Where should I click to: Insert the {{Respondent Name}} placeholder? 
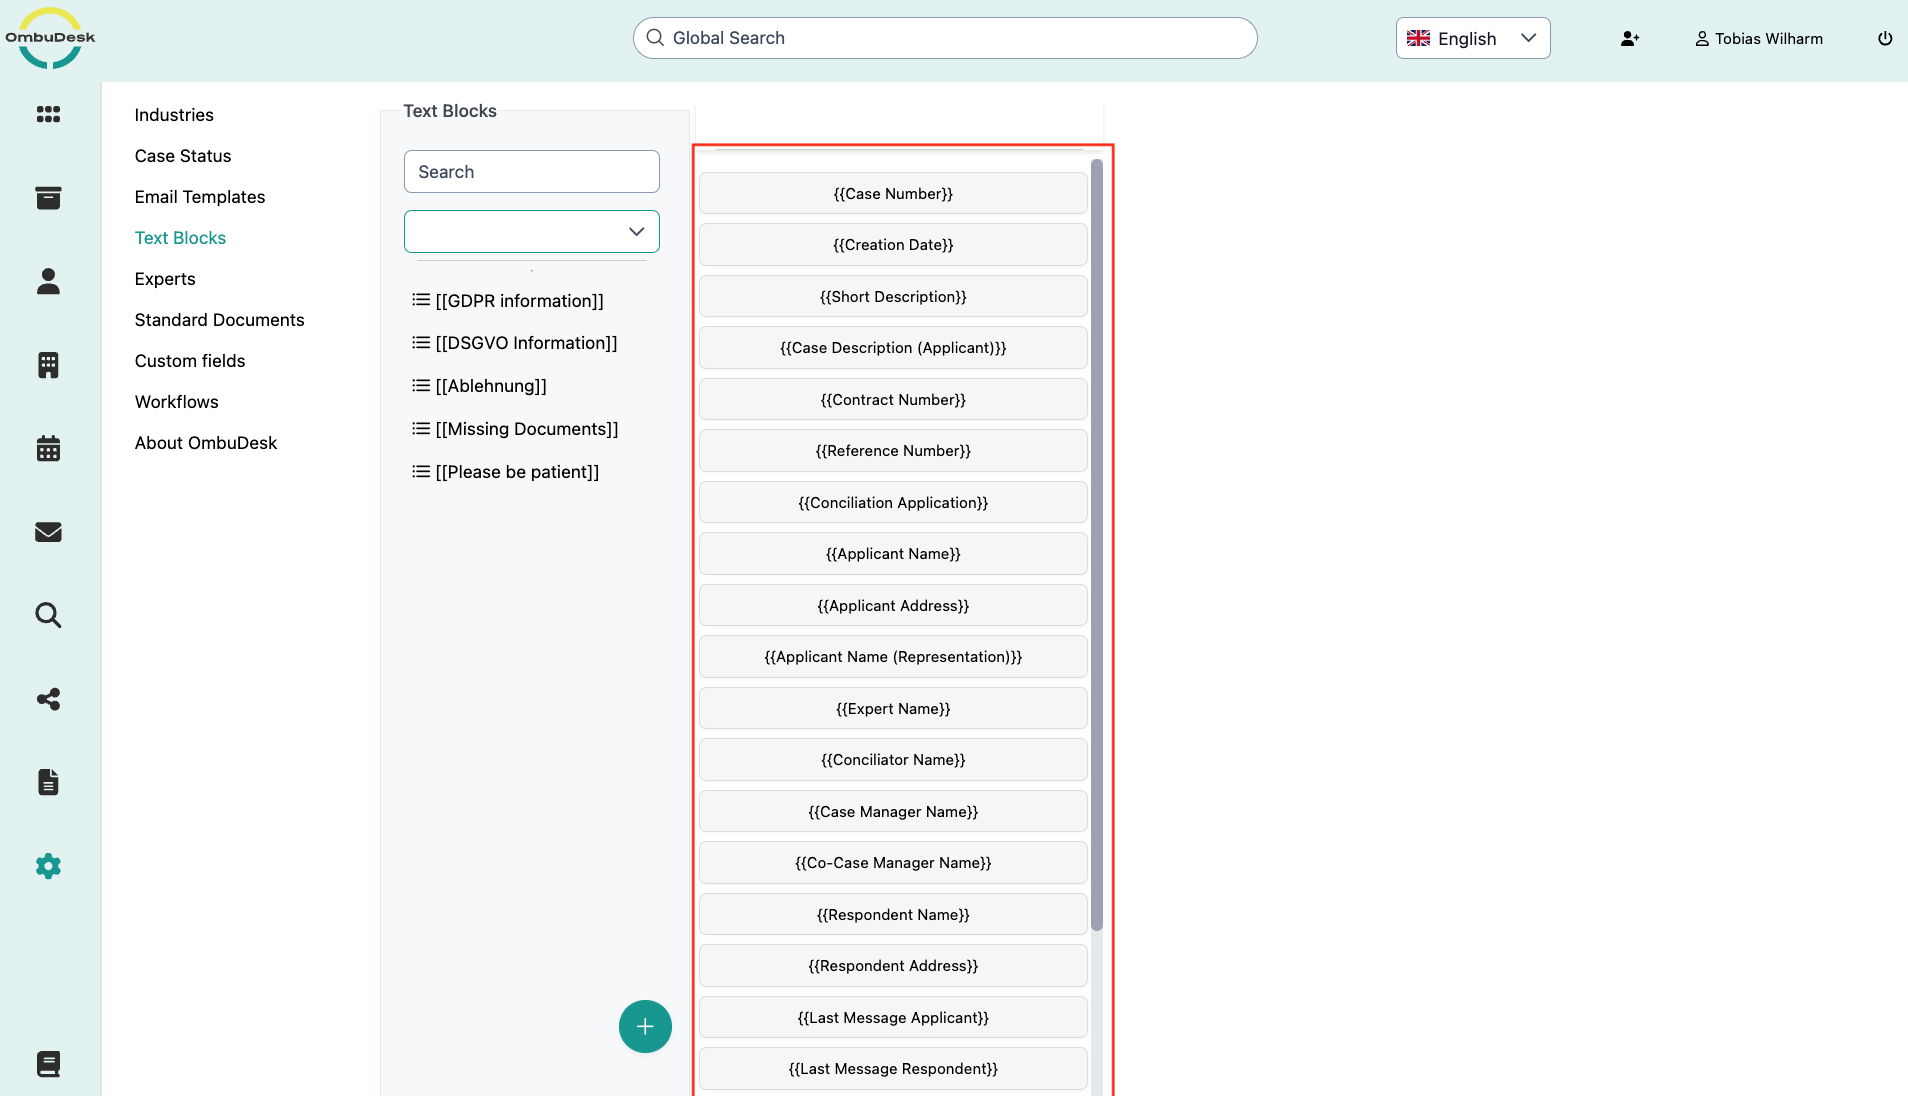(893, 914)
